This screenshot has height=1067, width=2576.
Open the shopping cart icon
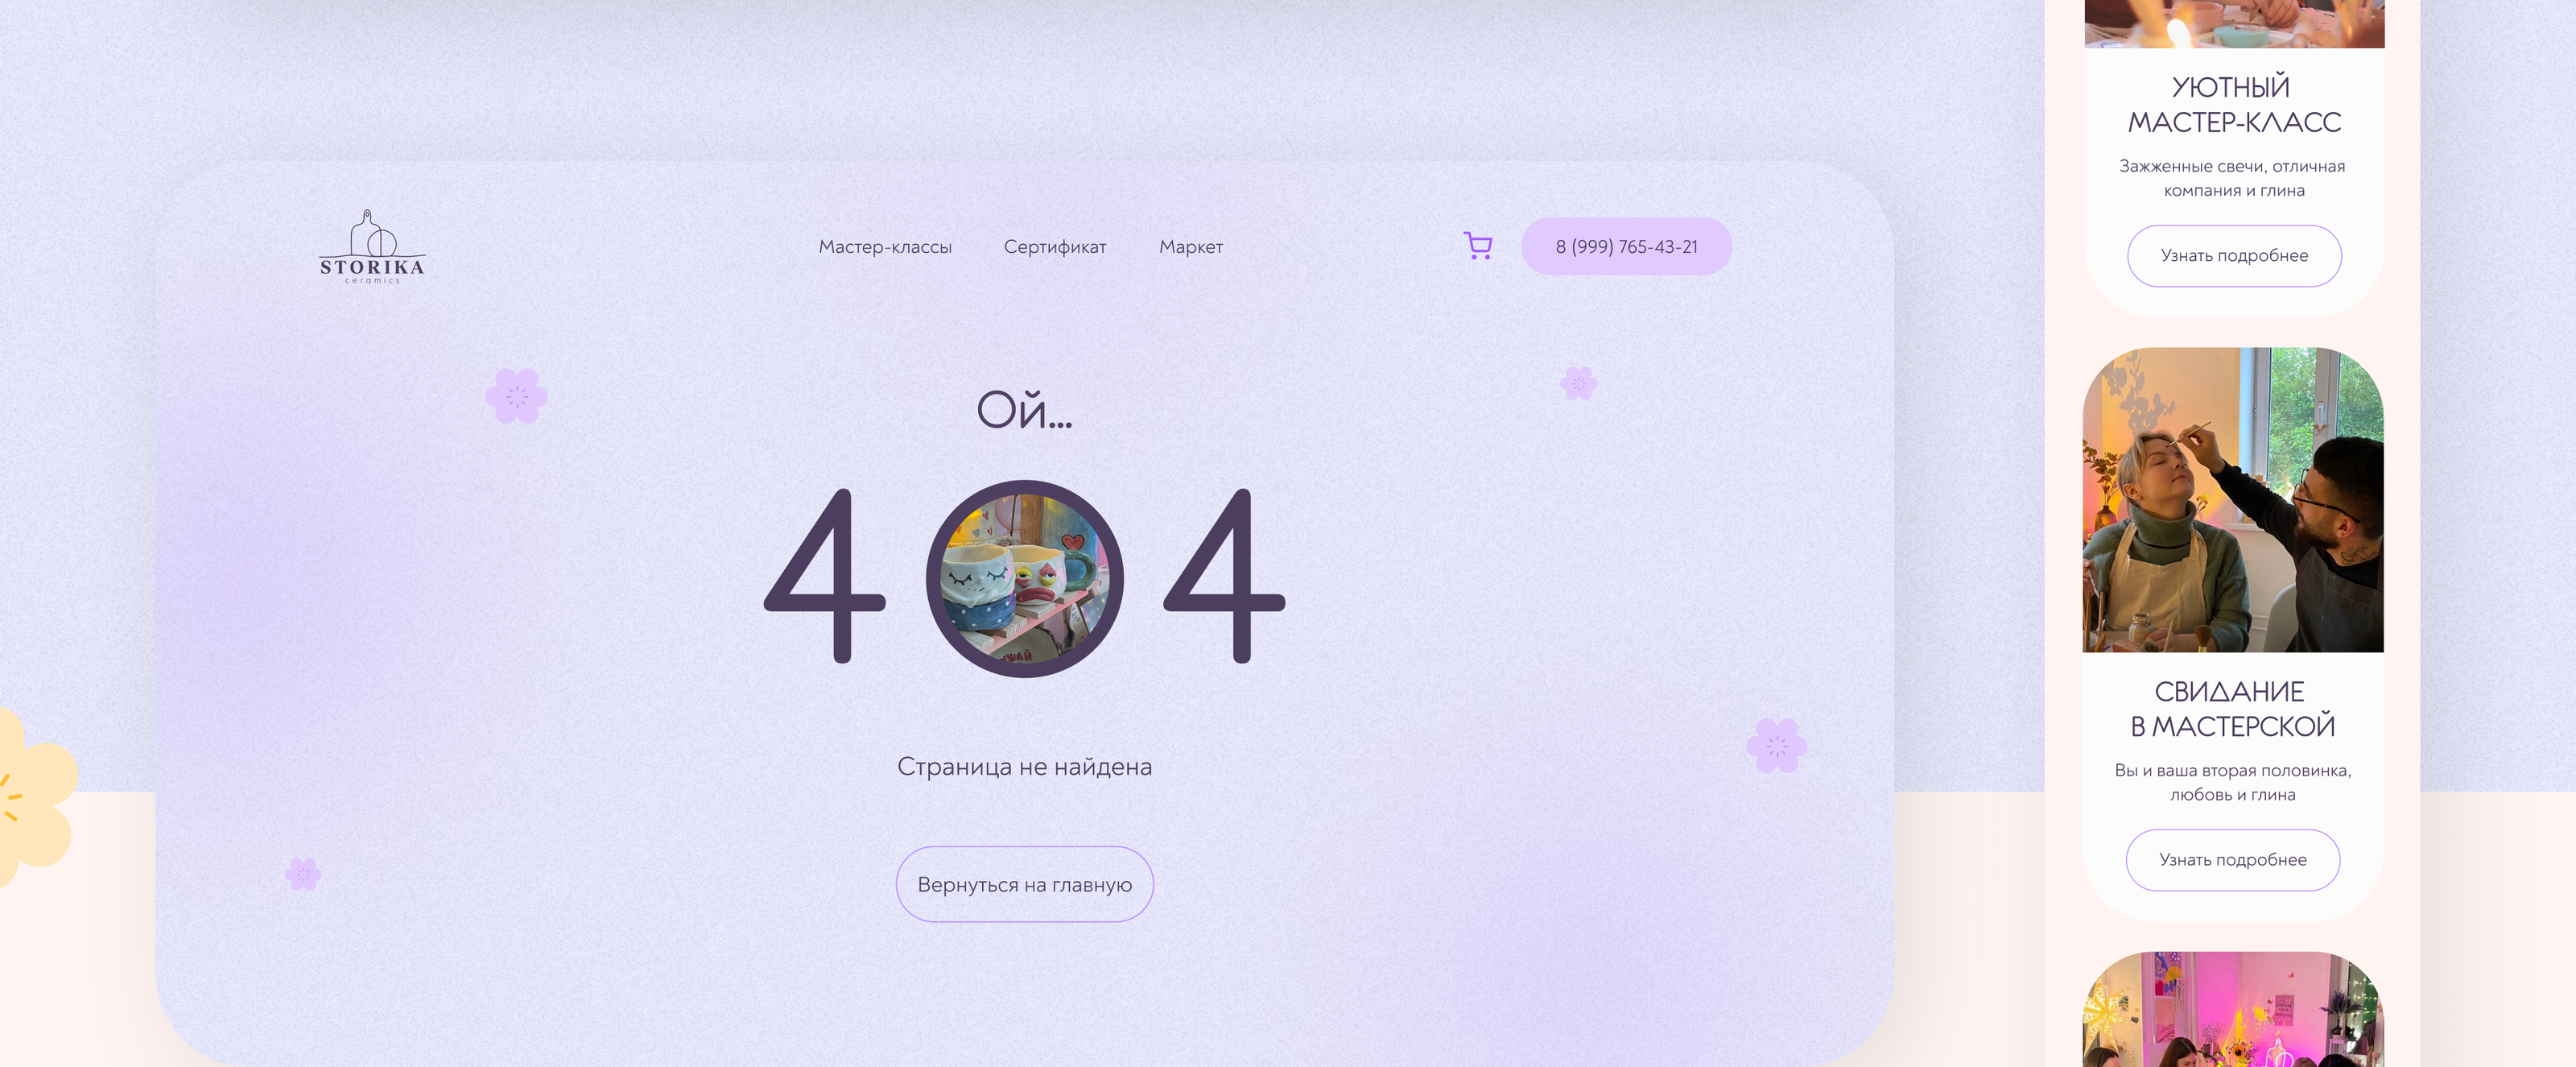(1477, 246)
